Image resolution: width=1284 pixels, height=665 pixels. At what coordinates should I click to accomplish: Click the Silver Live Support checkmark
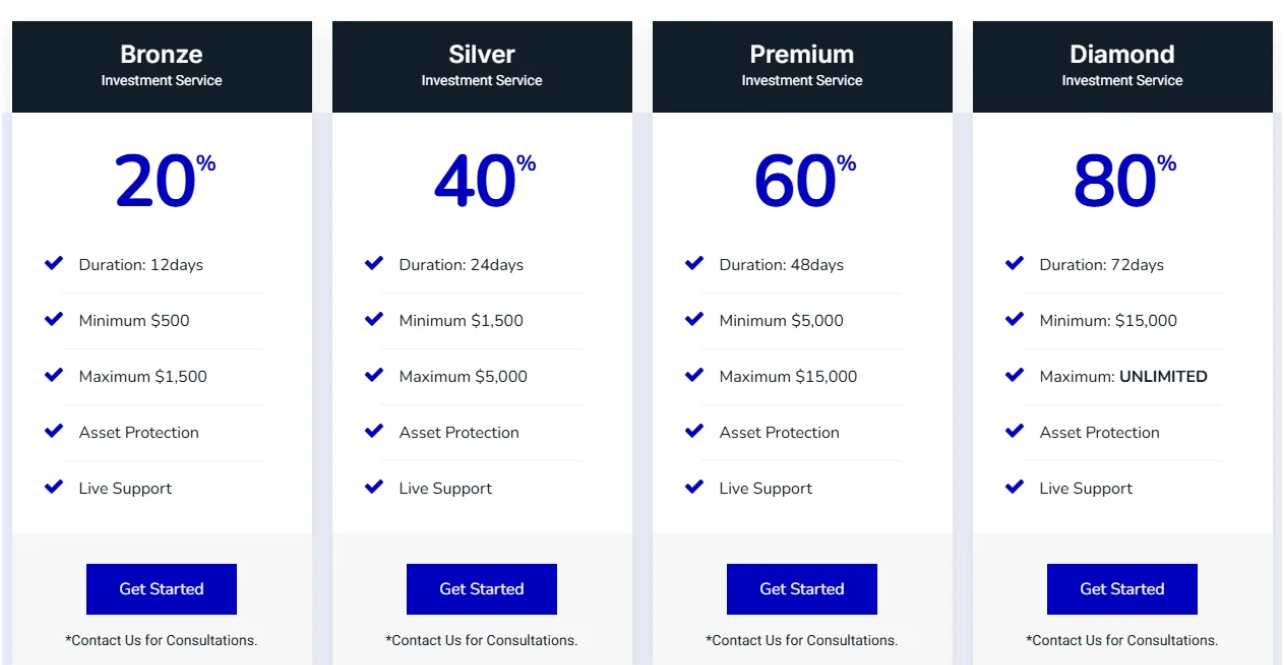374,488
